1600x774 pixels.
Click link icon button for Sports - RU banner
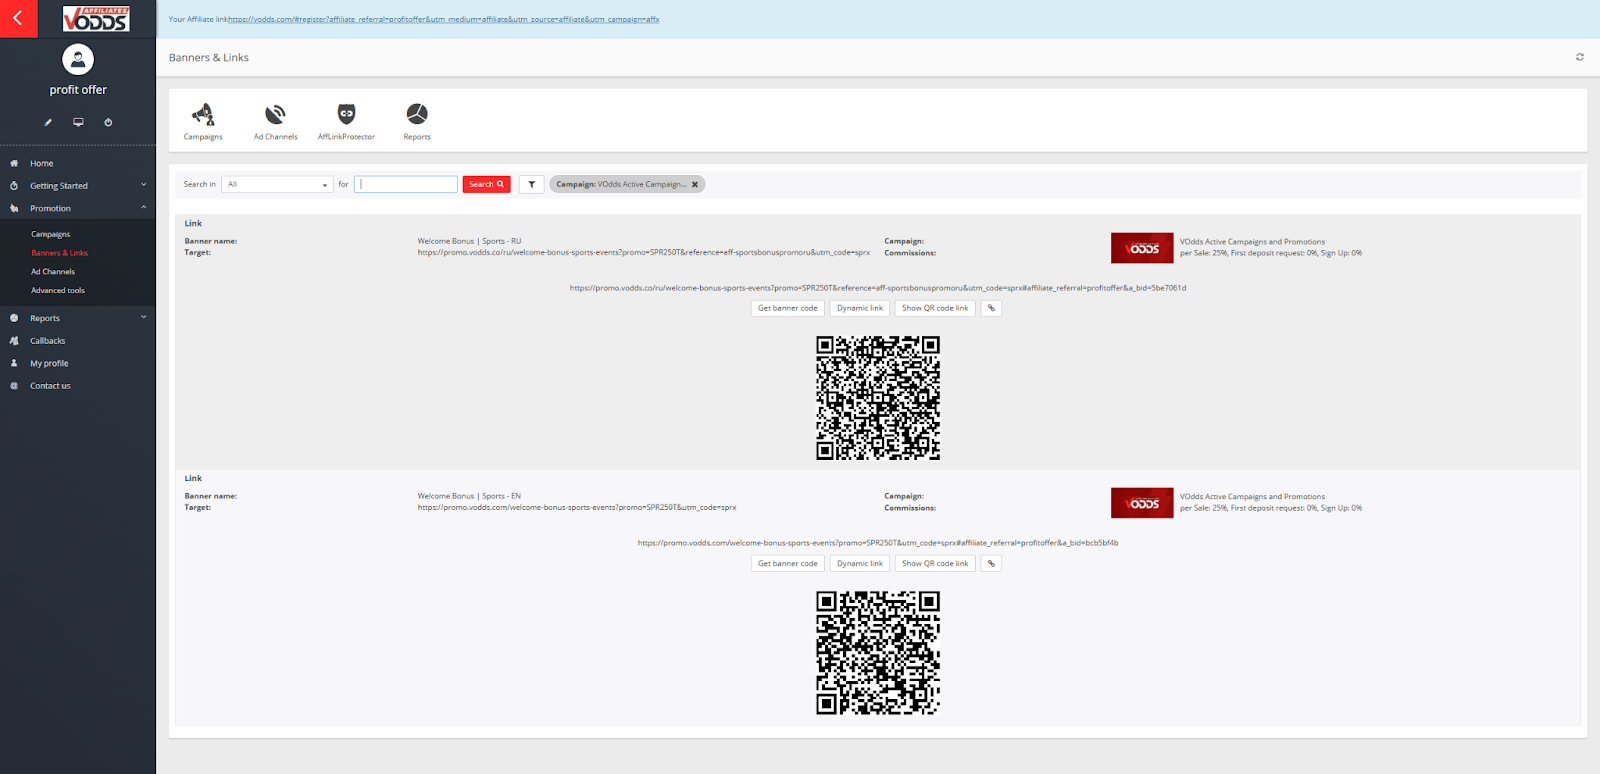coord(991,308)
